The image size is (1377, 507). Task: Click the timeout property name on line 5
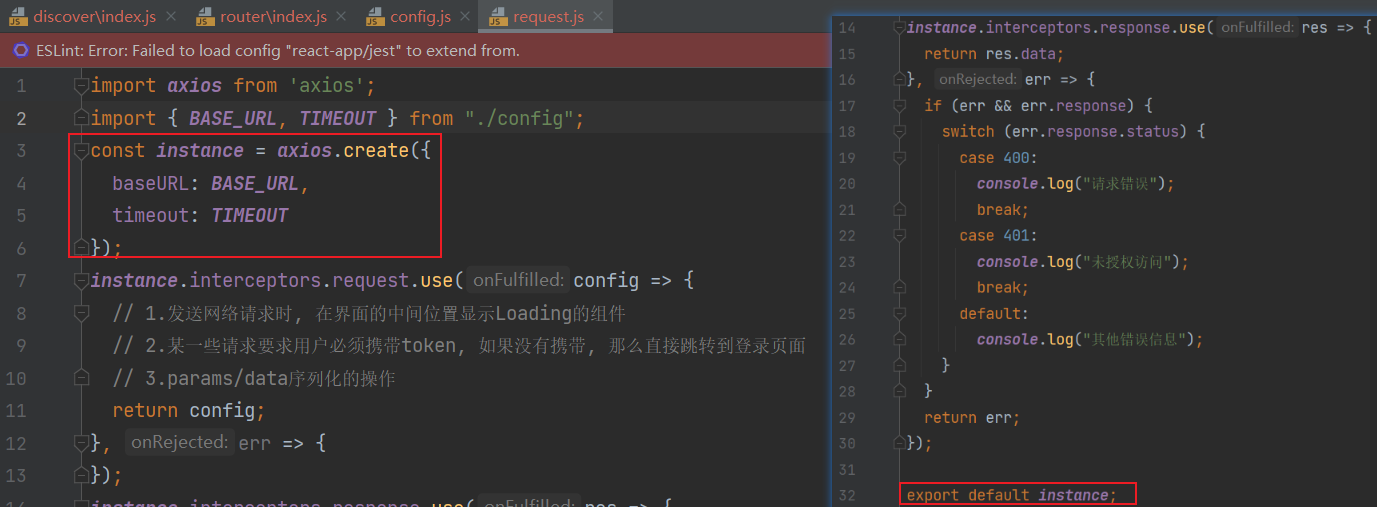point(151,216)
